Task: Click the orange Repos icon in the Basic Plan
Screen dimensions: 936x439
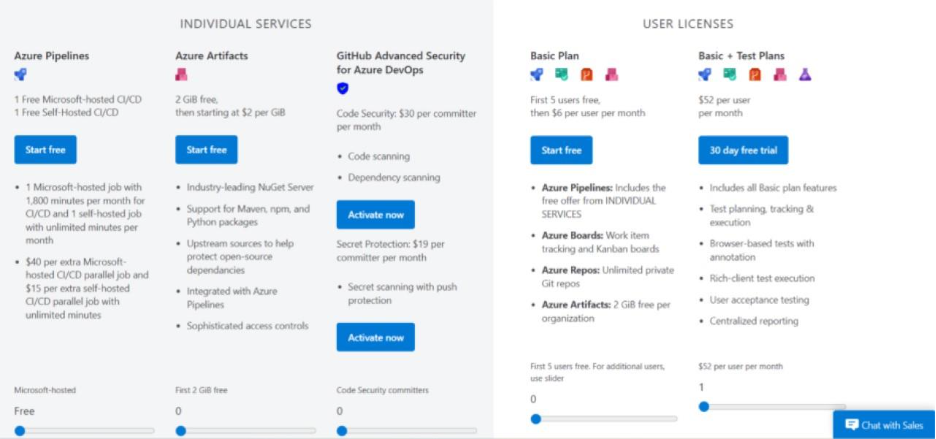Action: 587,75
